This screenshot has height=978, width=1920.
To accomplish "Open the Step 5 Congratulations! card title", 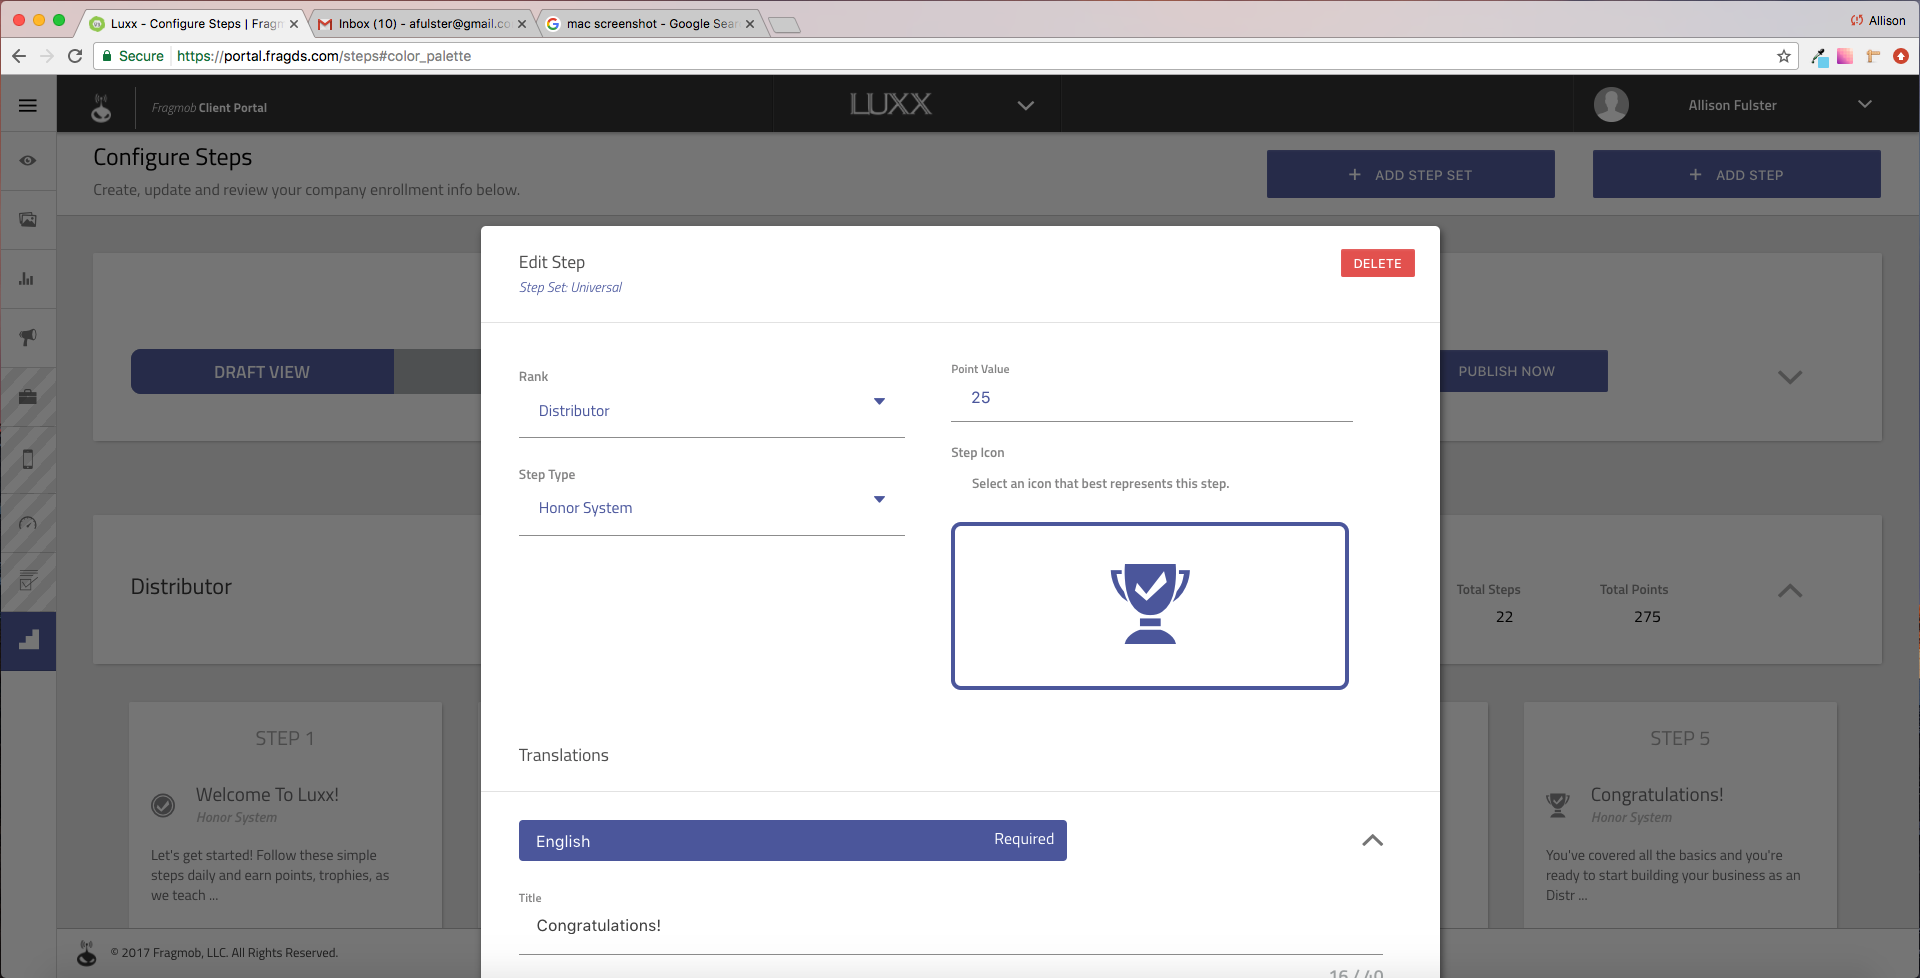I will (1656, 795).
